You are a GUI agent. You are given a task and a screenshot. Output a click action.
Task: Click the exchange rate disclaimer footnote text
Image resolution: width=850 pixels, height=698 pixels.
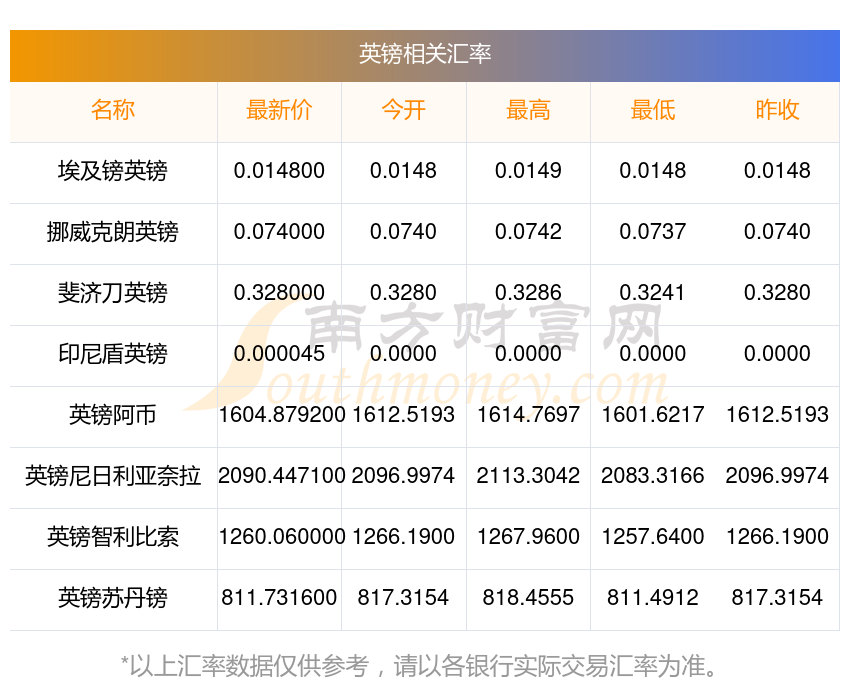tap(418, 665)
